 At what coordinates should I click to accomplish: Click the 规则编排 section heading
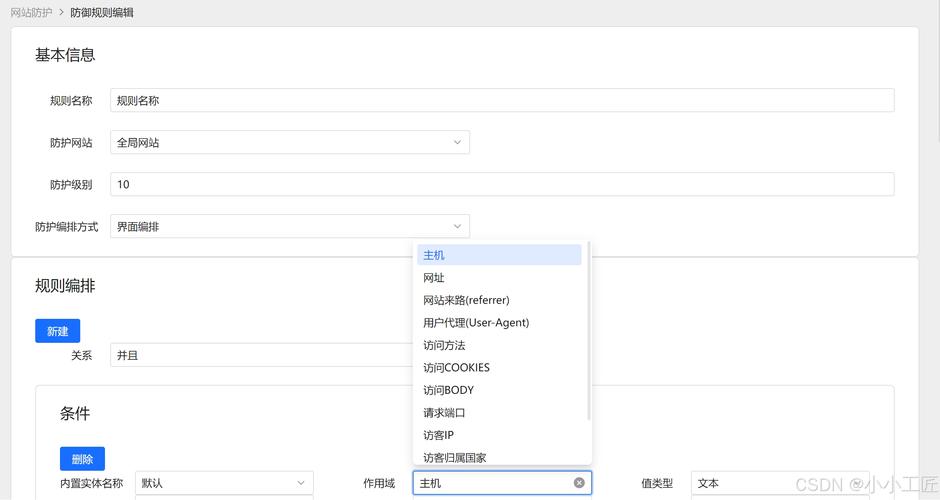(65, 285)
